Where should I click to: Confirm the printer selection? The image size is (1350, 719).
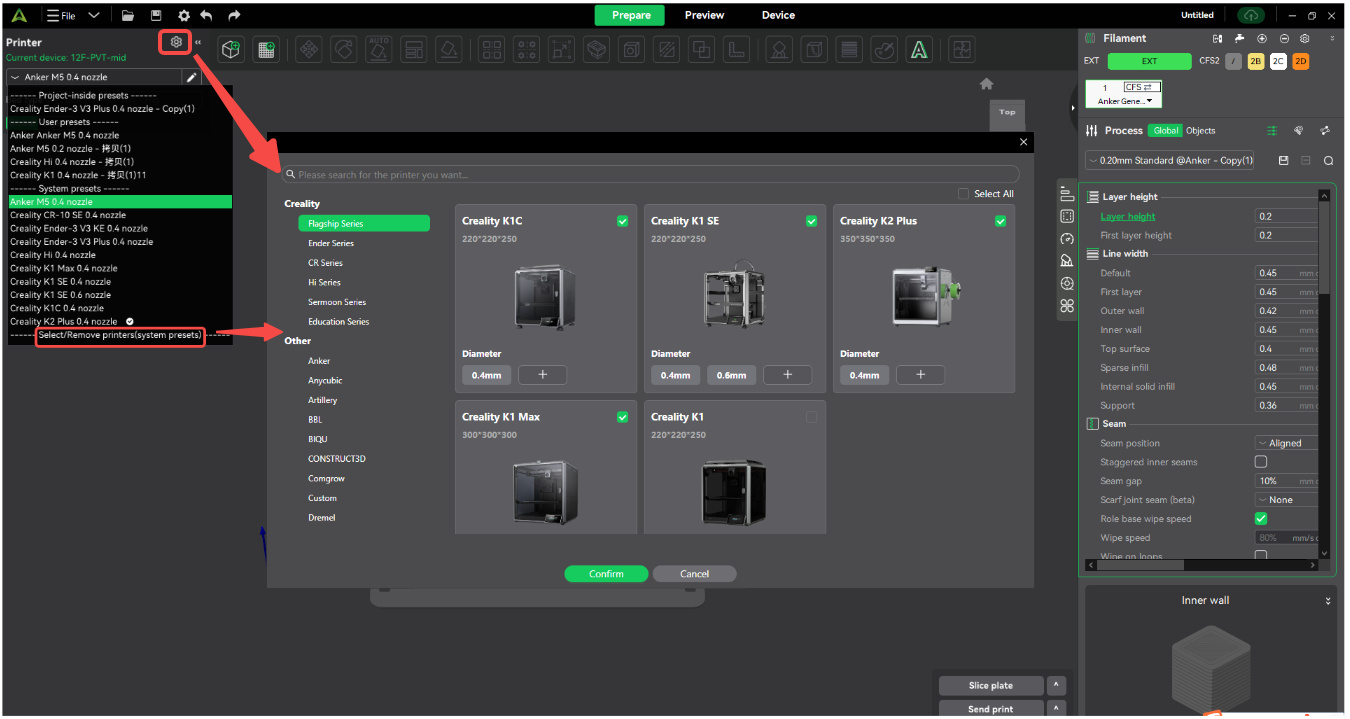click(x=606, y=574)
